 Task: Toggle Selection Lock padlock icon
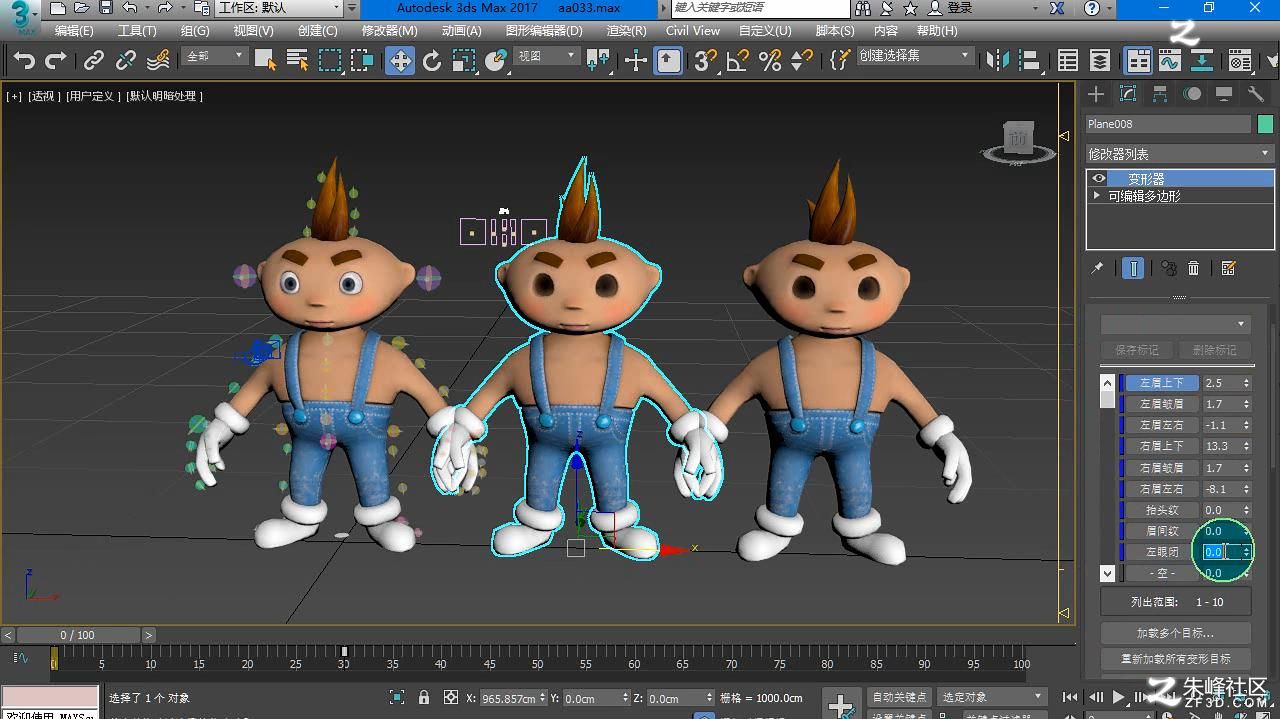click(x=424, y=698)
